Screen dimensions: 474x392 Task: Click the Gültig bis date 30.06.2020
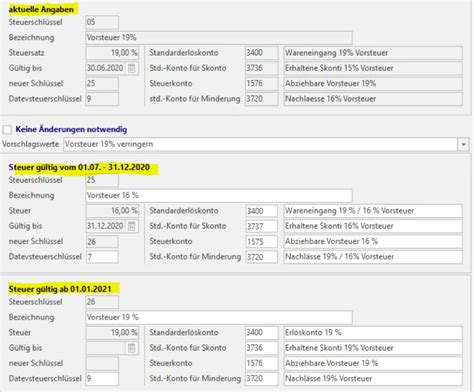coord(106,68)
